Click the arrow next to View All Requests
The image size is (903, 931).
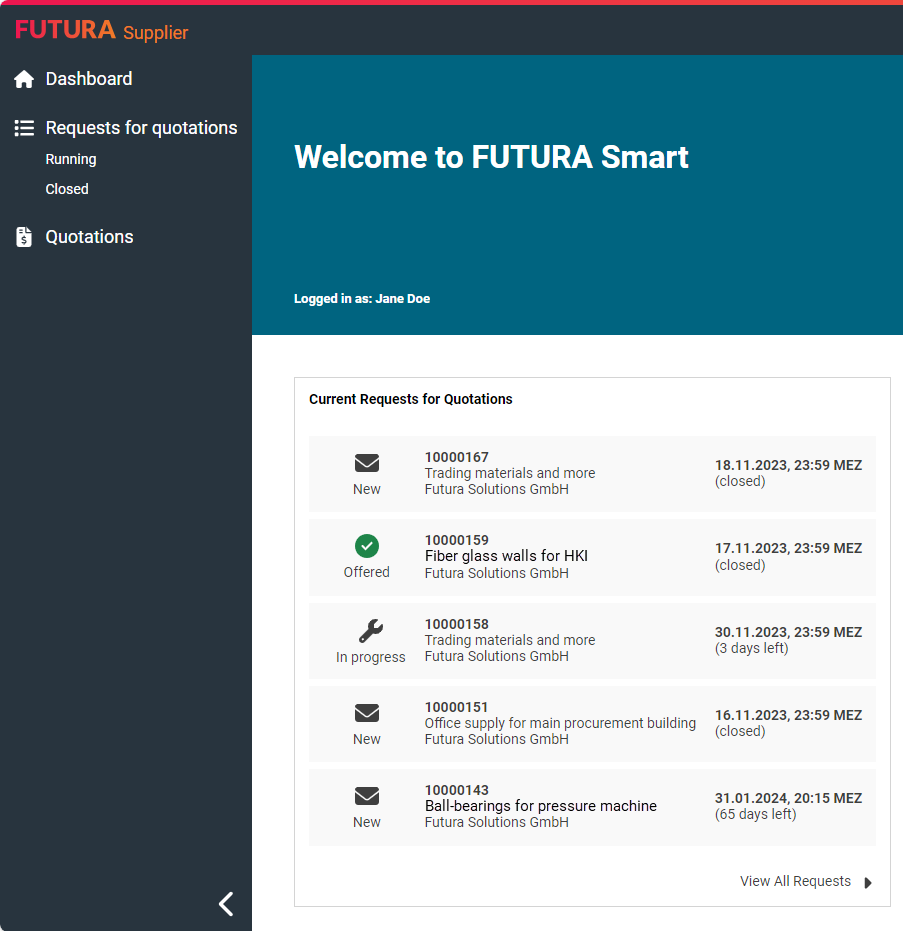[x=868, y=883]
